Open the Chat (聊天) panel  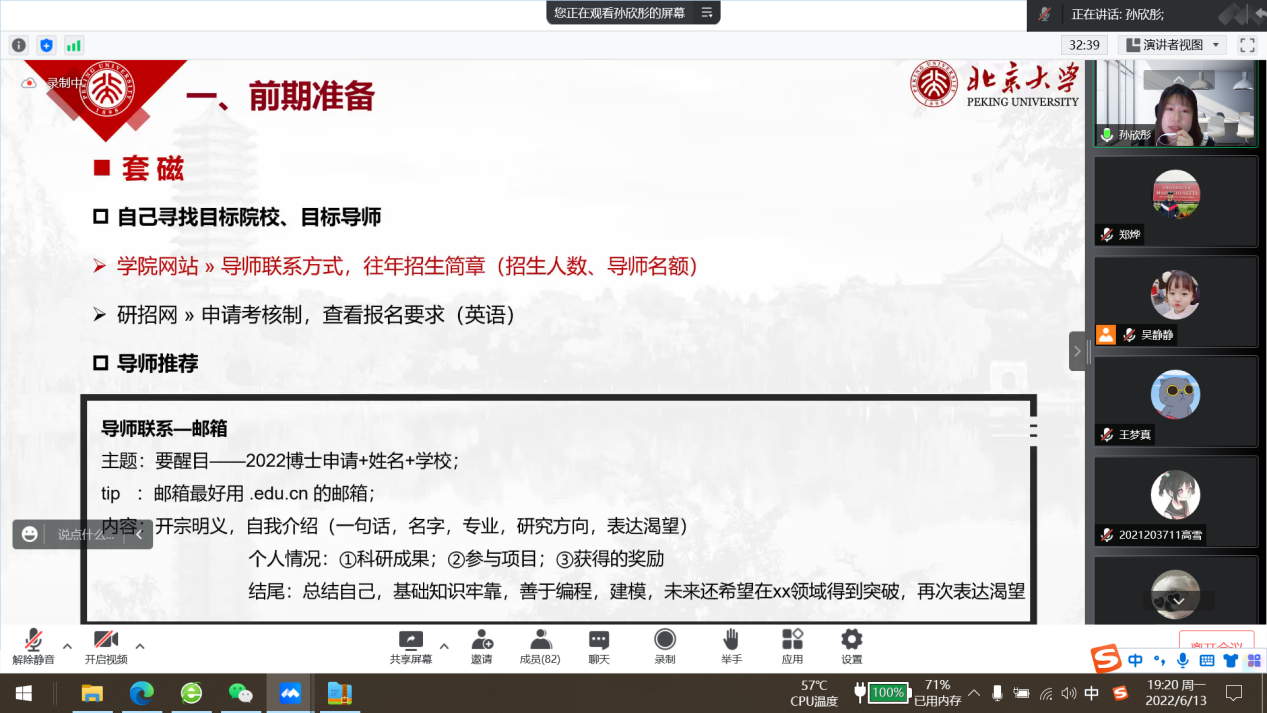[599, 645]
